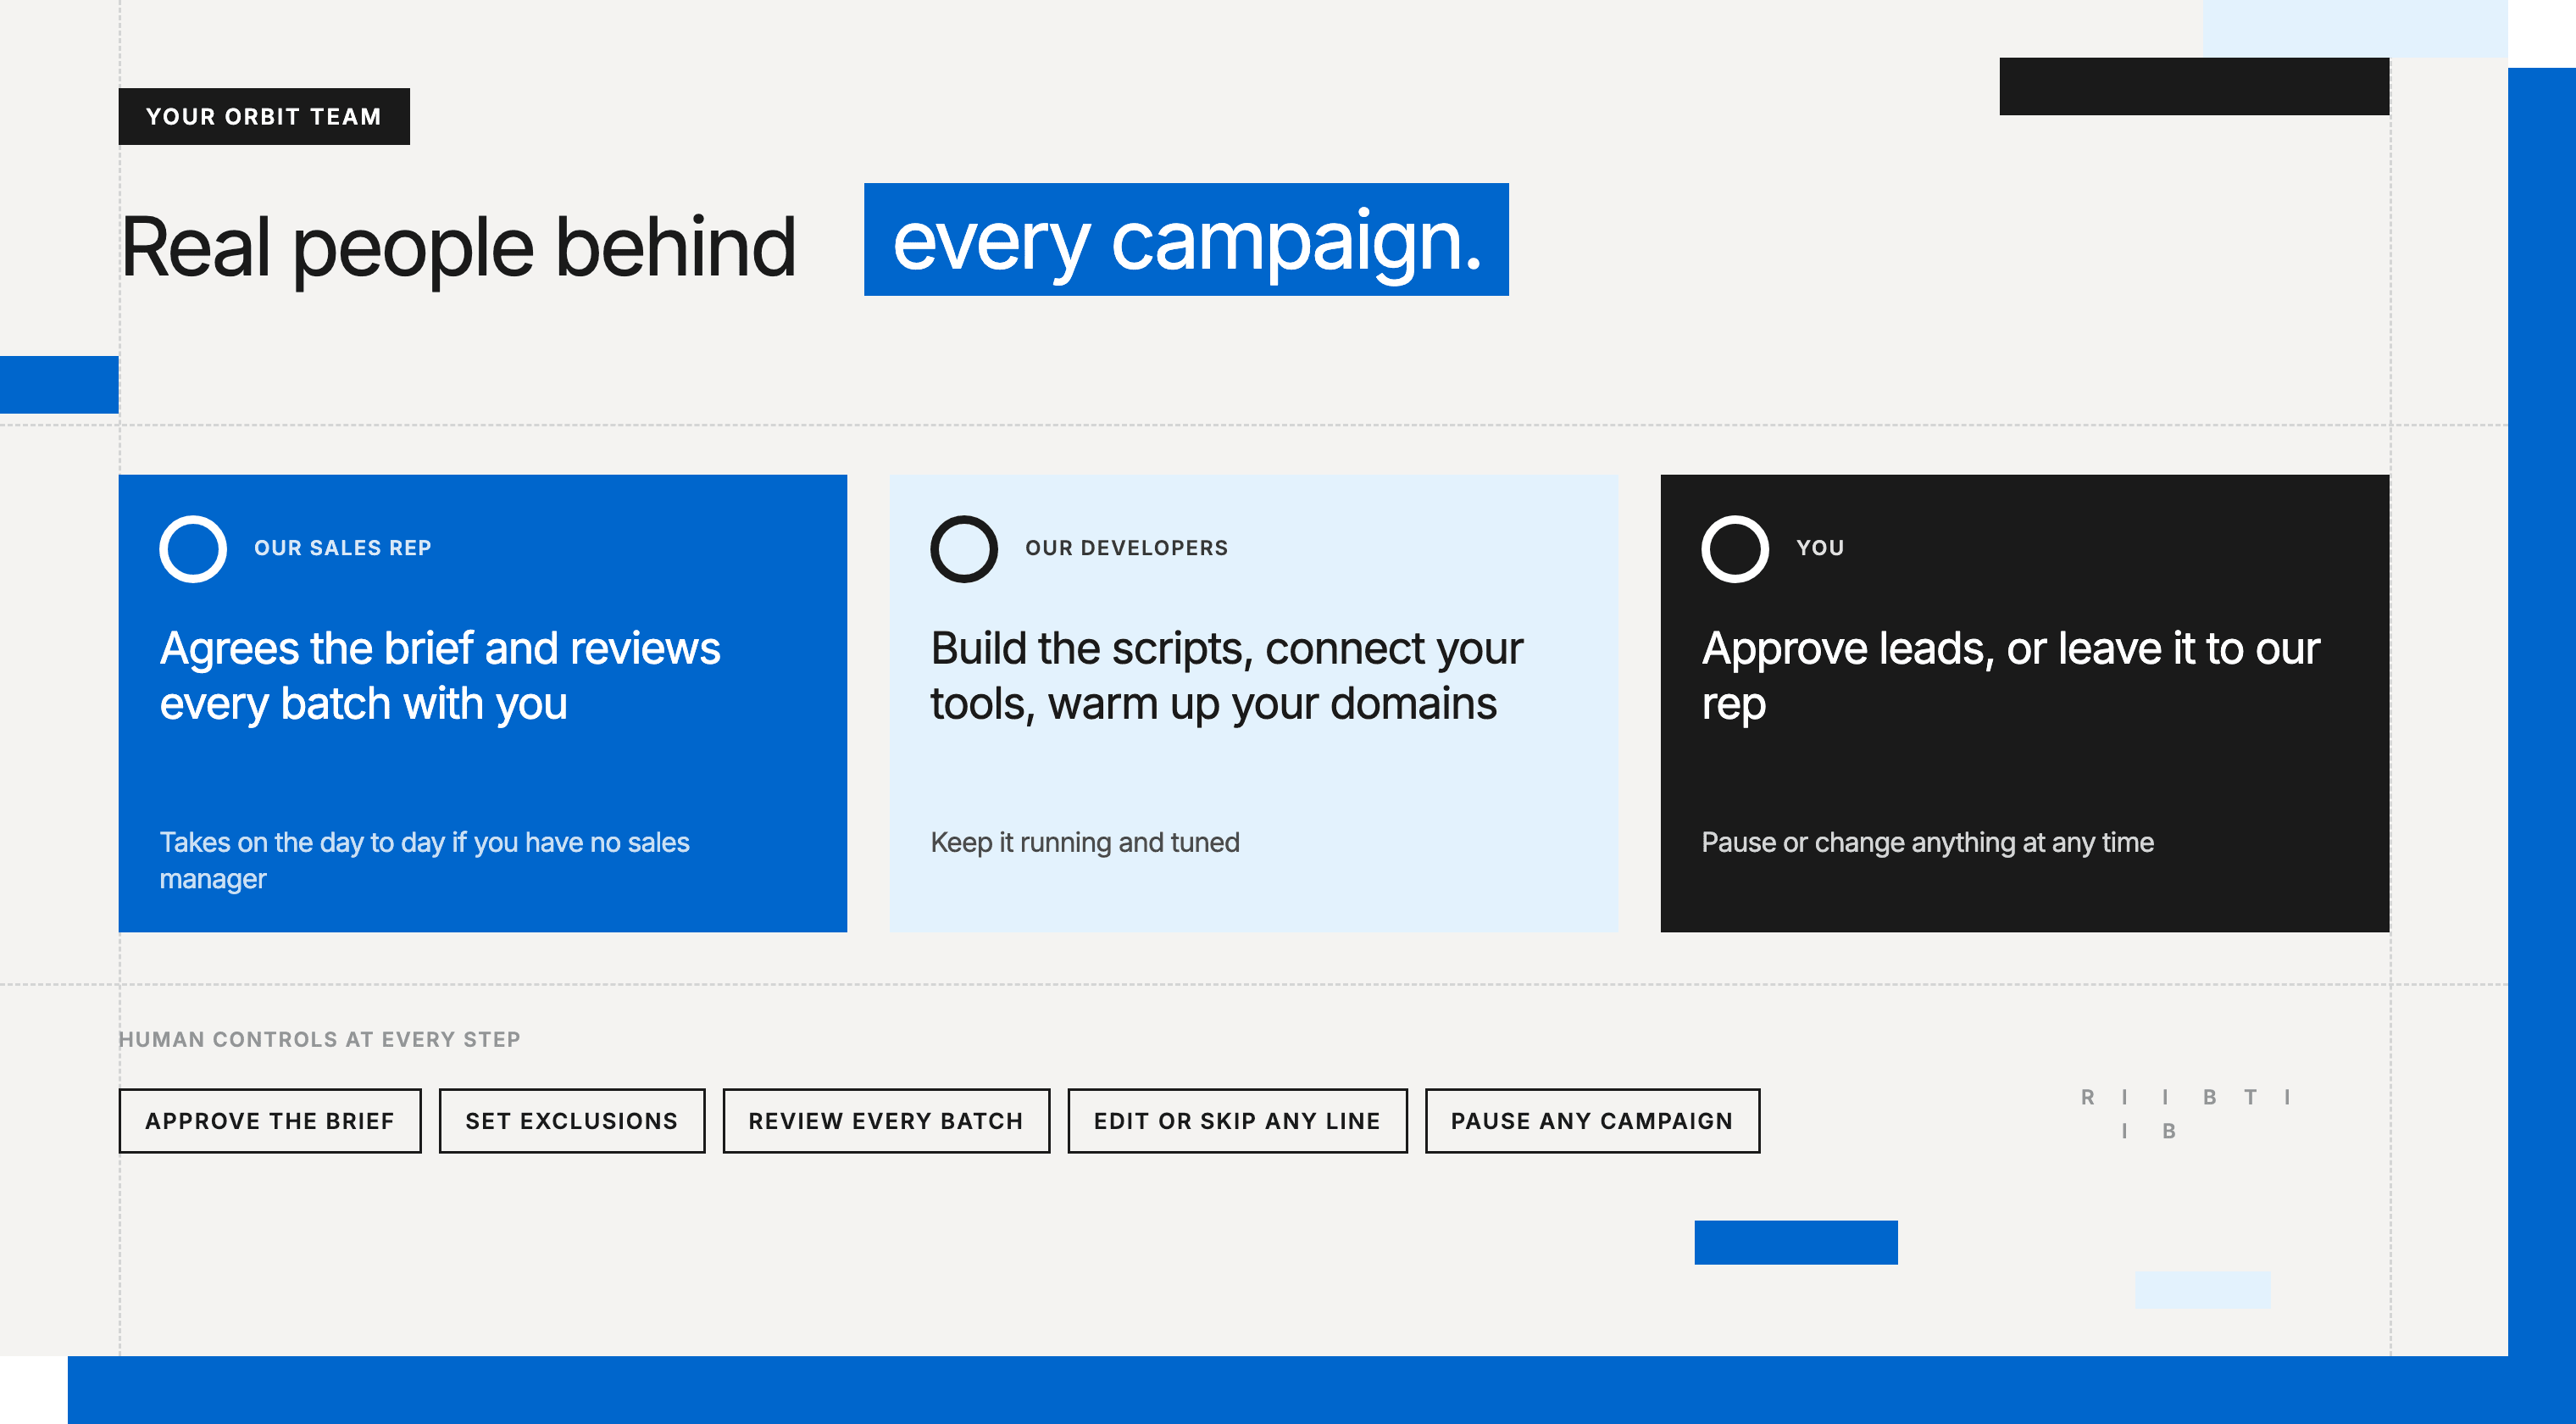Click 'Keep it running and tuned' text
The height and width of the screenshot is (1424, 2576).
point(1085,843)
